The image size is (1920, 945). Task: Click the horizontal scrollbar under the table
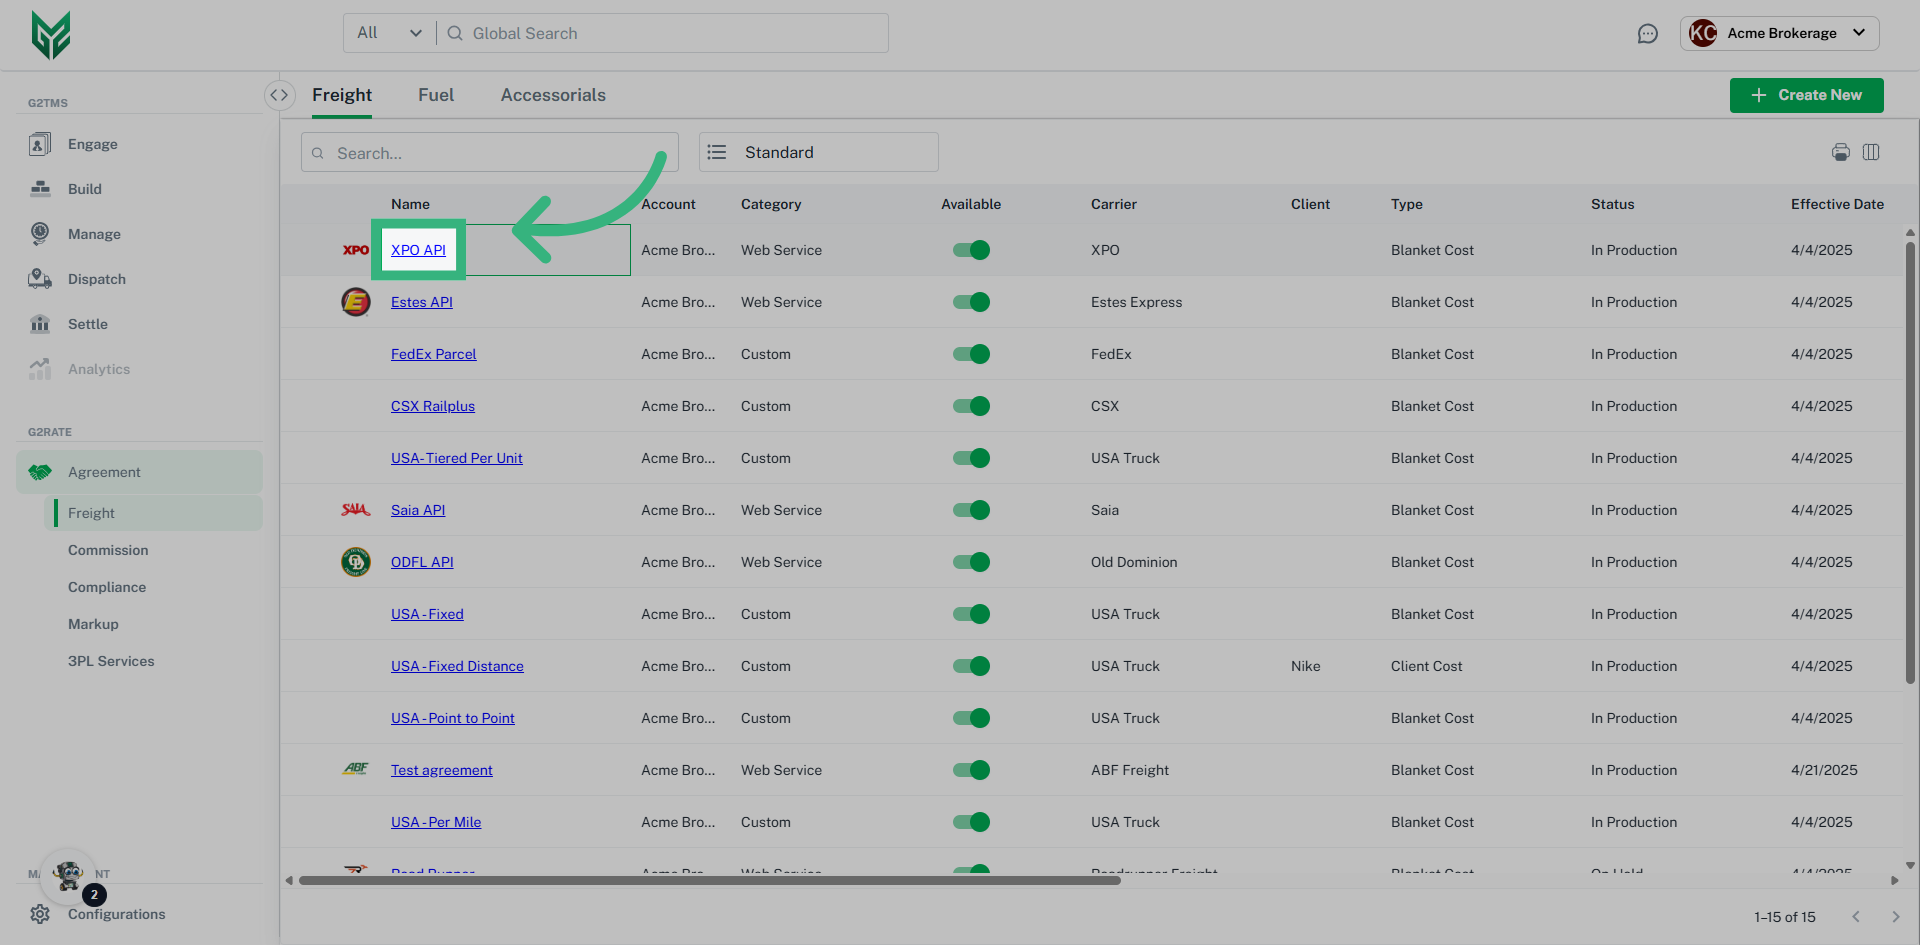point(710,881)
